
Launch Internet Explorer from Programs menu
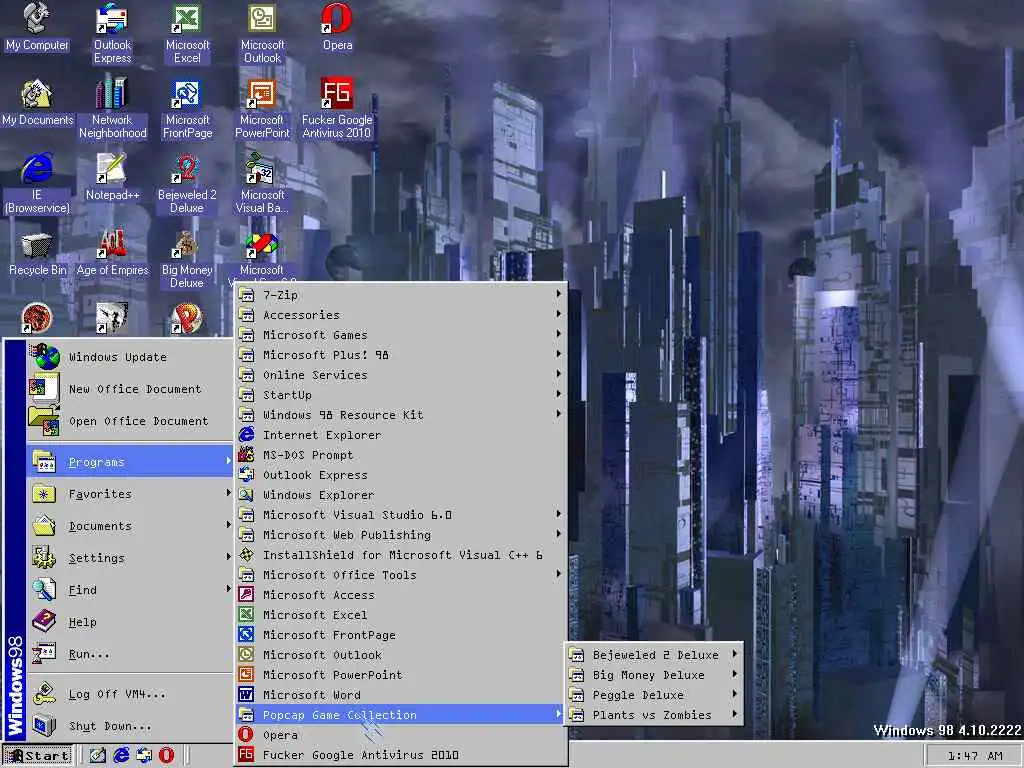tap(400, 435)
